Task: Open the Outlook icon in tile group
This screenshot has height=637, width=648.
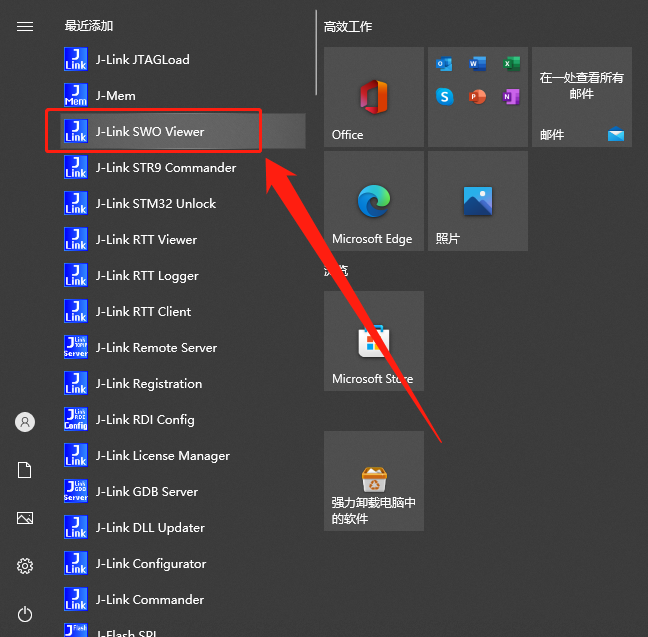Action: coord(444,64)
